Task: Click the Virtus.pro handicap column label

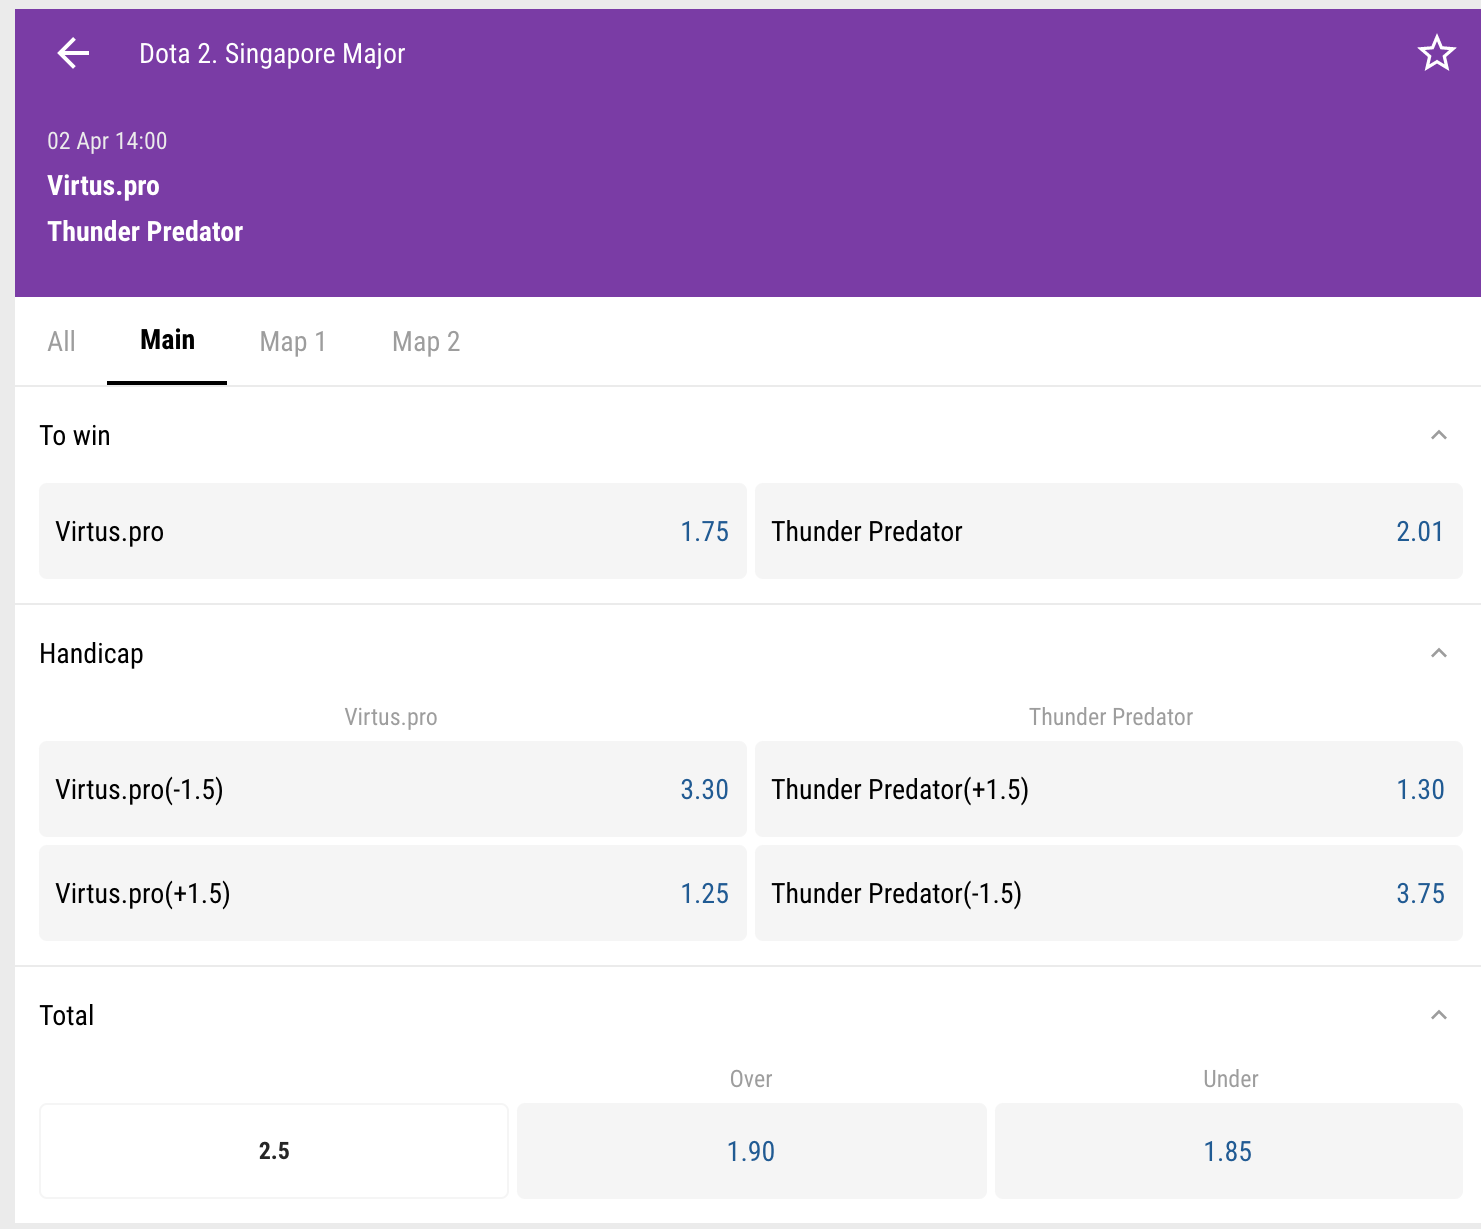Action: [391, 717]
